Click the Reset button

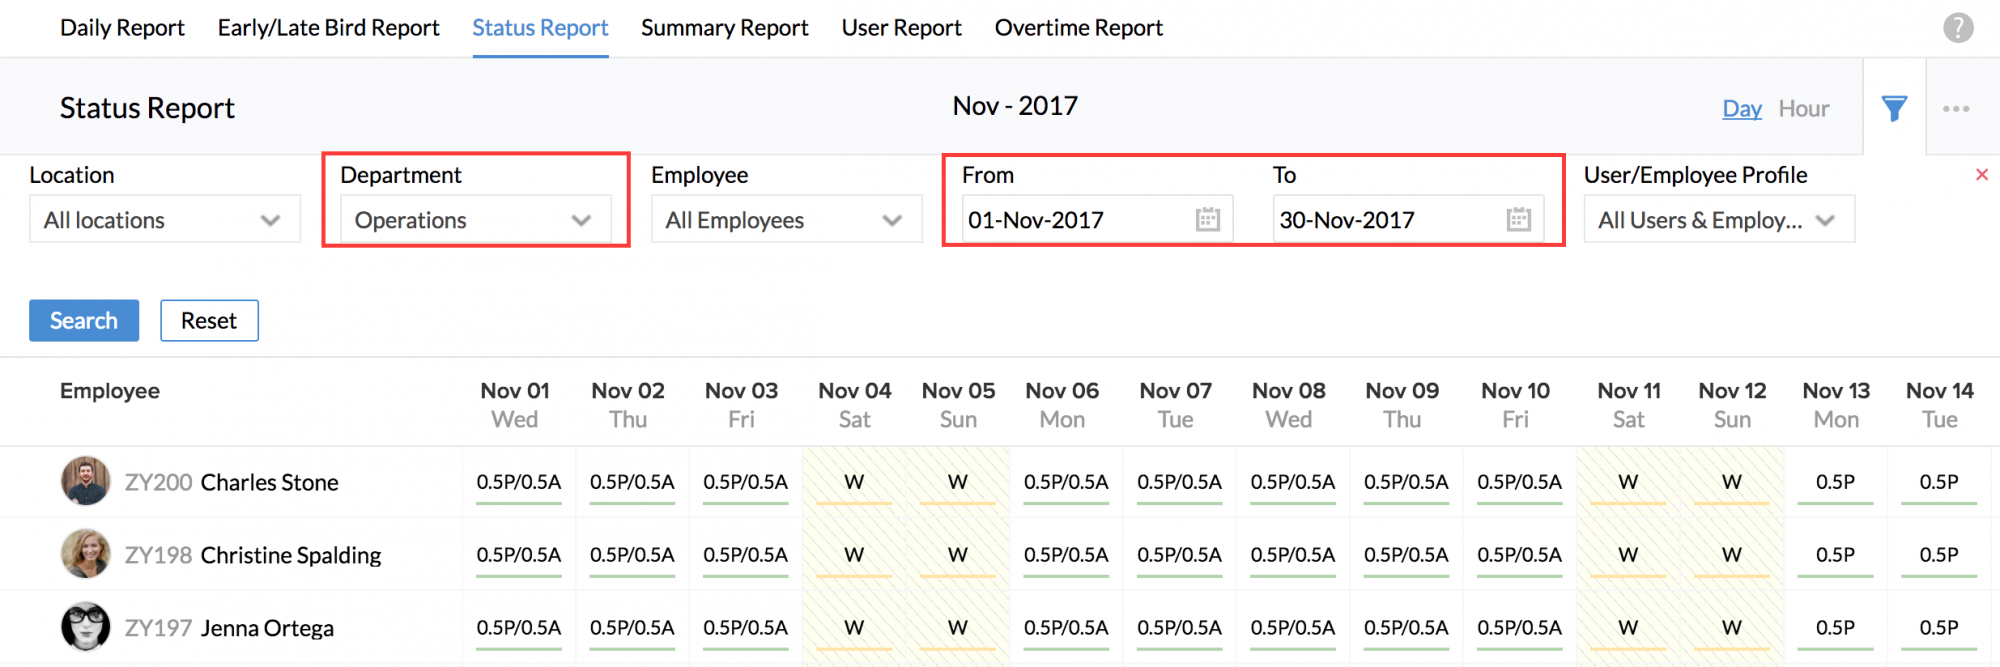[x=209, y=321]
